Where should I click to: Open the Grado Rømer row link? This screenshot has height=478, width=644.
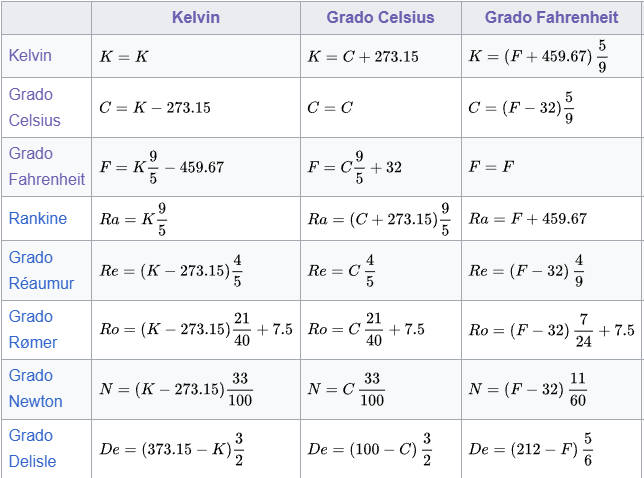tap(33, 329)
